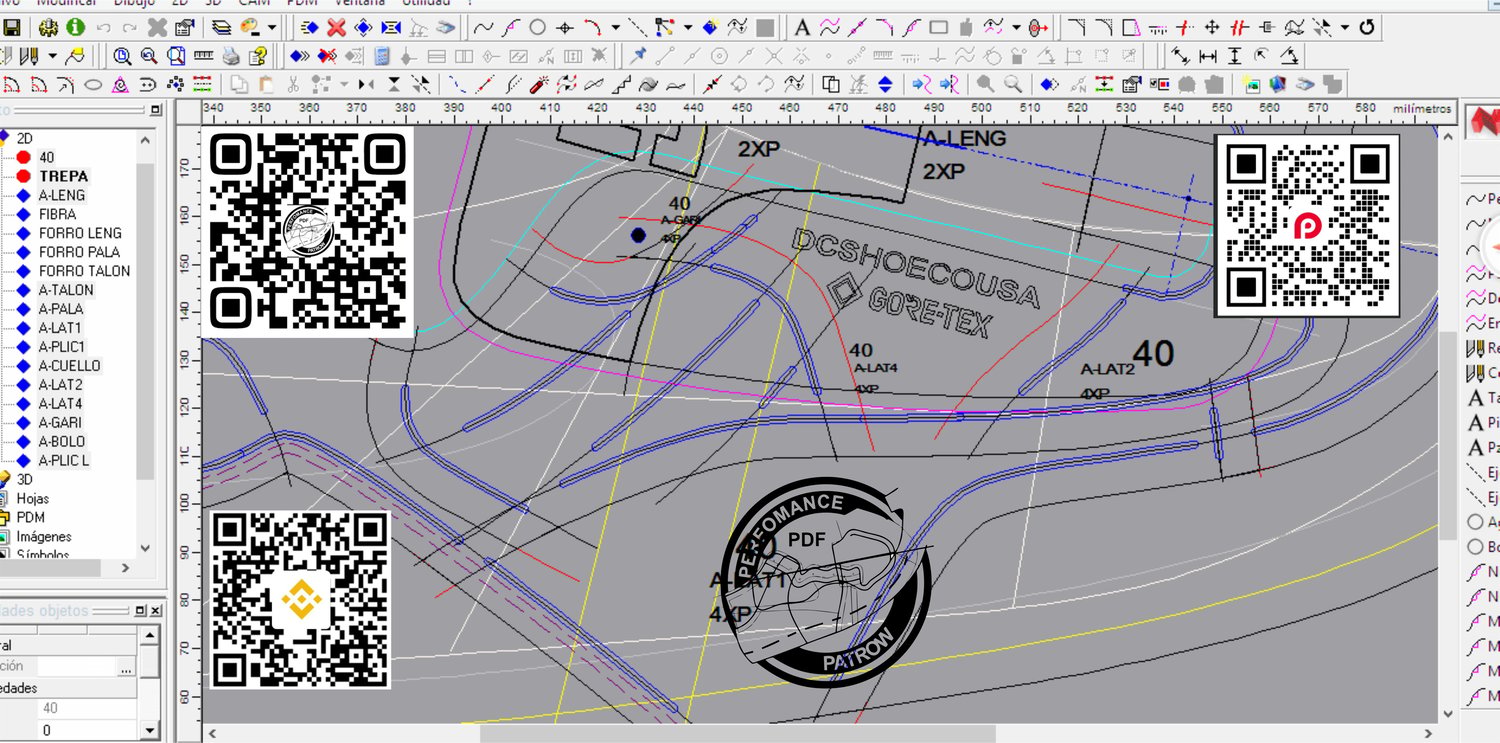Select the Hojas node in the tree
This screenshot has height=743, width=1500.
point(32,499)
